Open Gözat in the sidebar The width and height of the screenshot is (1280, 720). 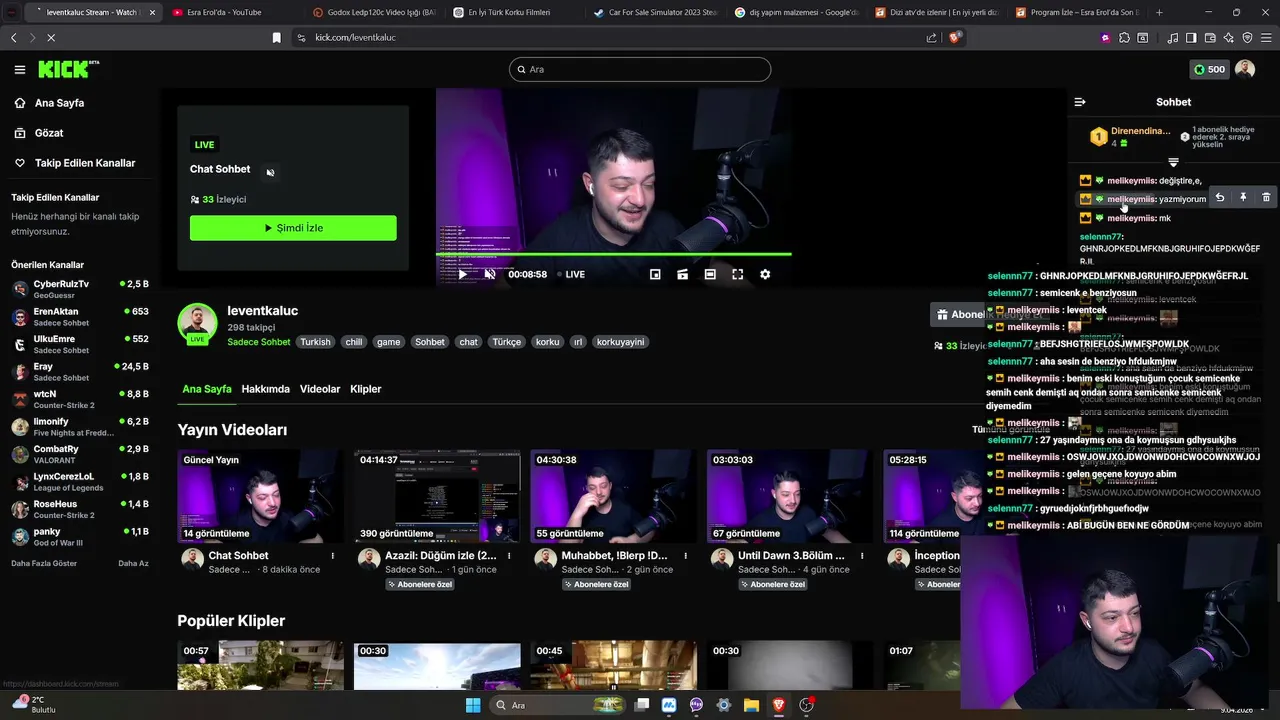click(x=49, y=133)
